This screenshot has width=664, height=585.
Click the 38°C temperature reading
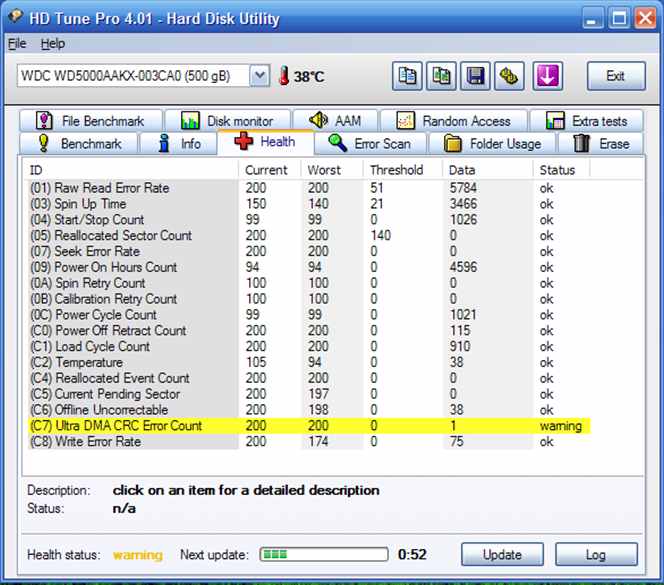[x=309, y=77]
